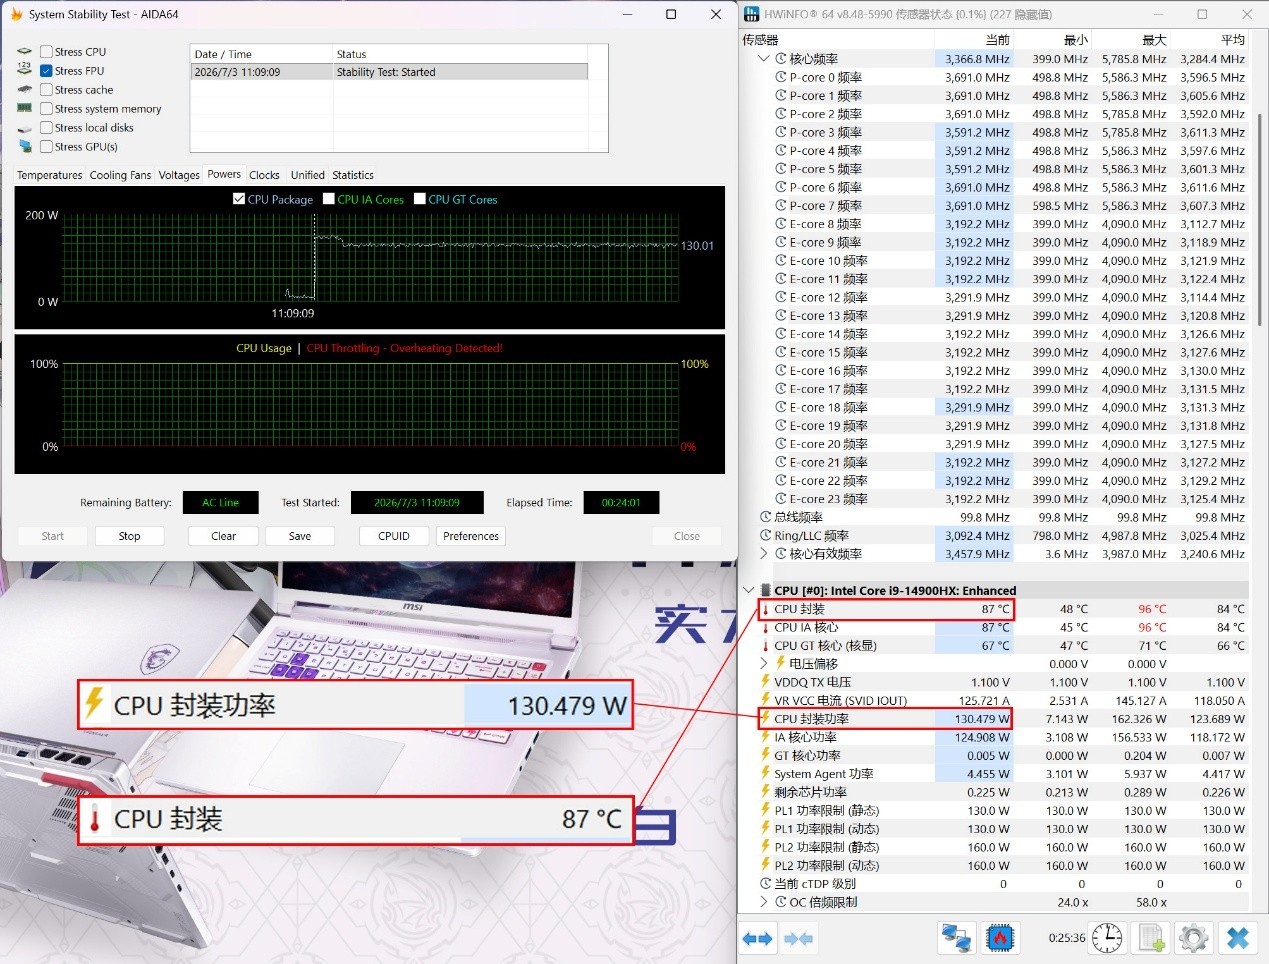This screenshot has height=964, width=1269.
Task: Click the Save button
Action: [300, 536]
